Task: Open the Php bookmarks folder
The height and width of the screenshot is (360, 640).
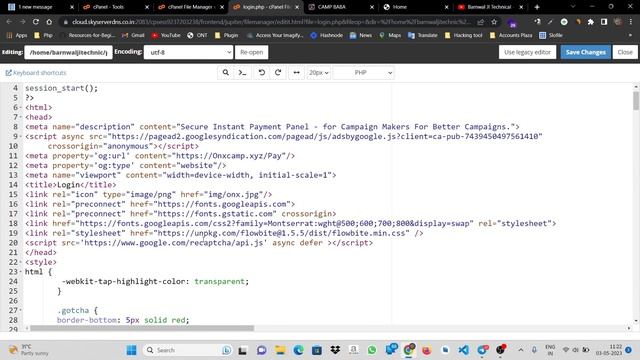Action: 44,36
